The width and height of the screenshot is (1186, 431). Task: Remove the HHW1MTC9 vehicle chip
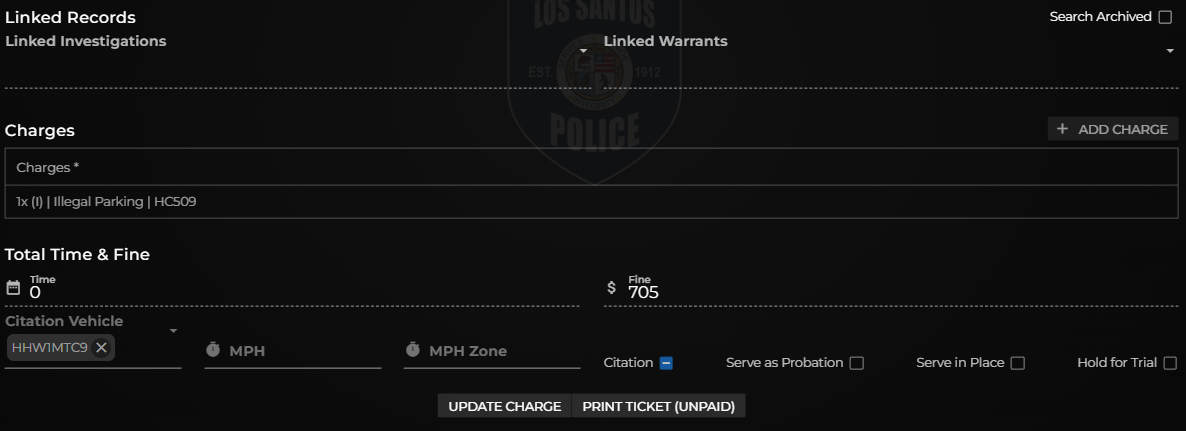(101, 348)
